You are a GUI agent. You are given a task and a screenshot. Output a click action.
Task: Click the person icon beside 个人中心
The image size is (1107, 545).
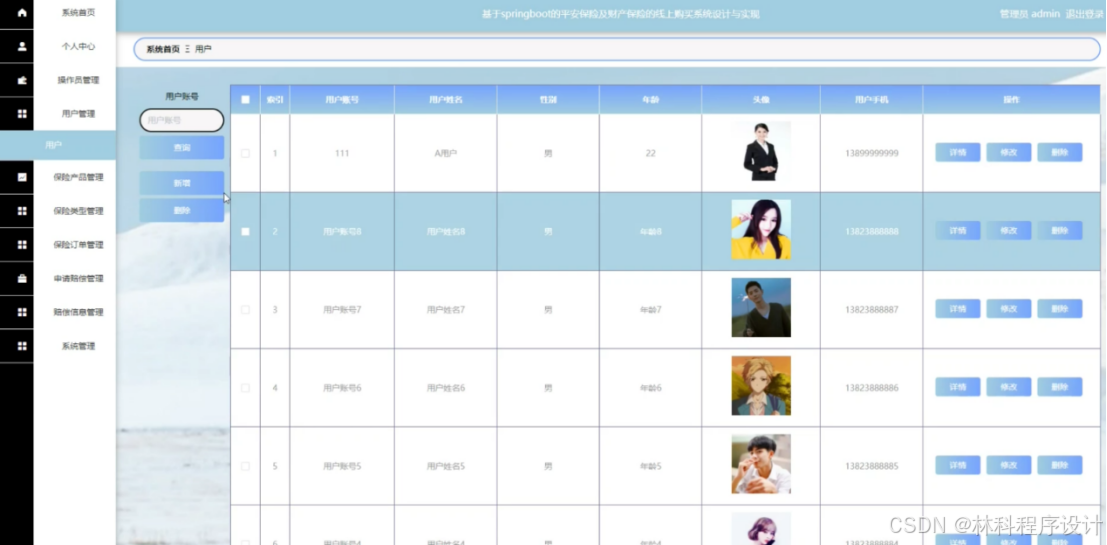click(22, 47)
